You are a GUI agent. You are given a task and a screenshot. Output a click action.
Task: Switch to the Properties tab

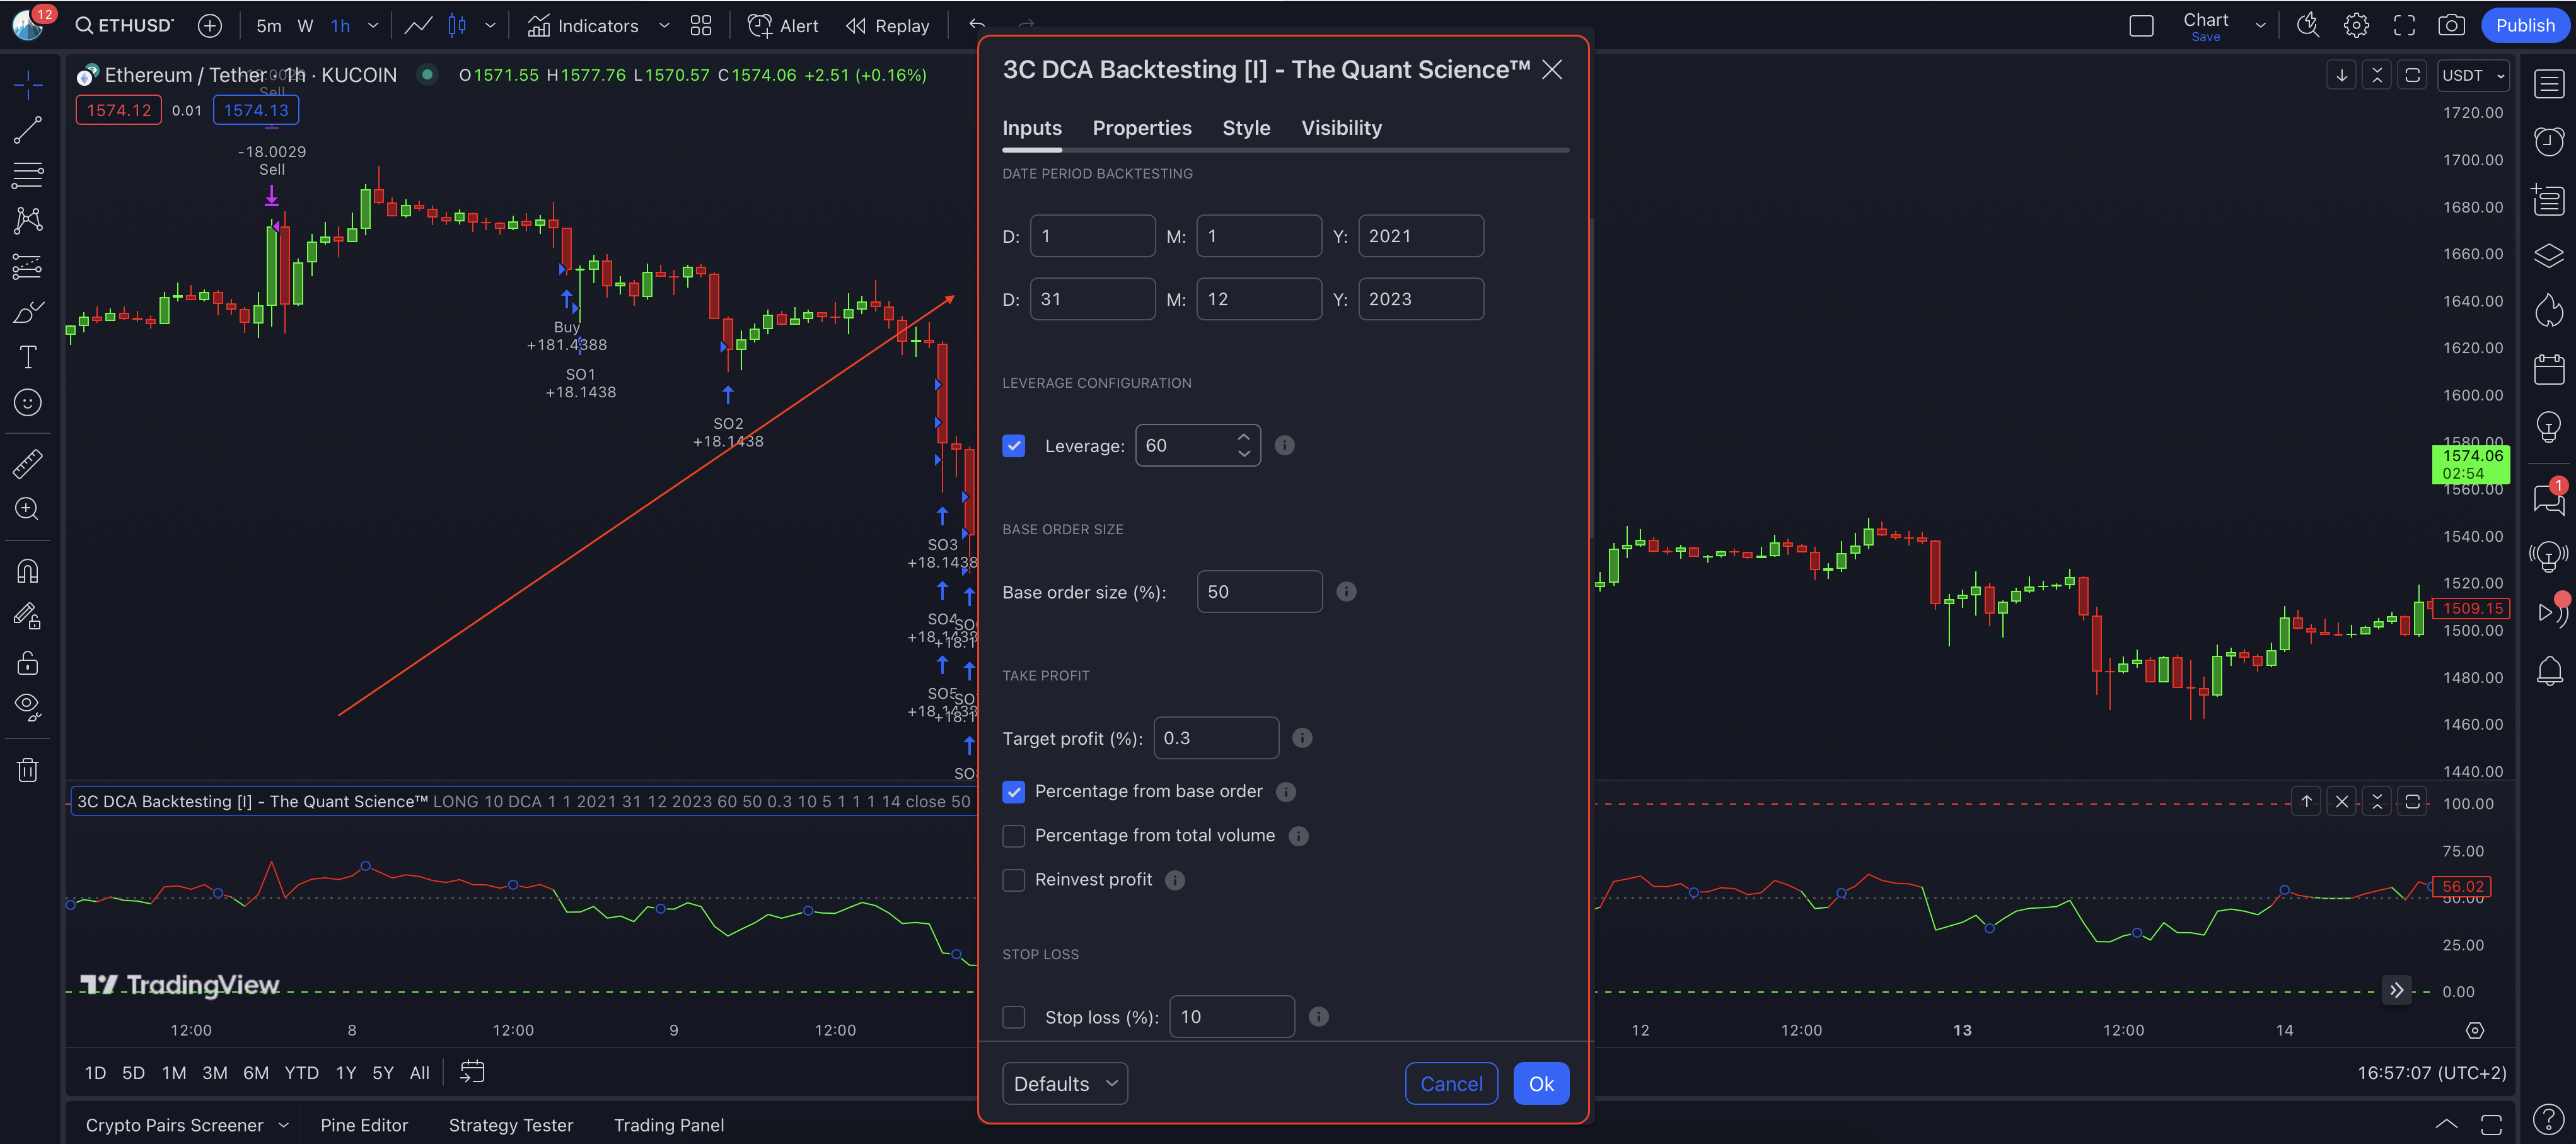[x=1141, y=128]
